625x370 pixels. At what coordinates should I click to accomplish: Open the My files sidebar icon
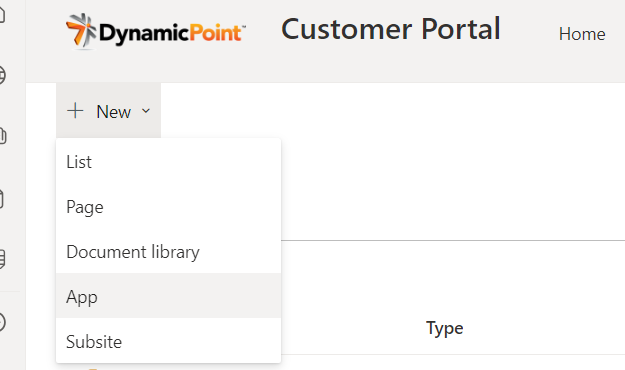pos(2,199)
